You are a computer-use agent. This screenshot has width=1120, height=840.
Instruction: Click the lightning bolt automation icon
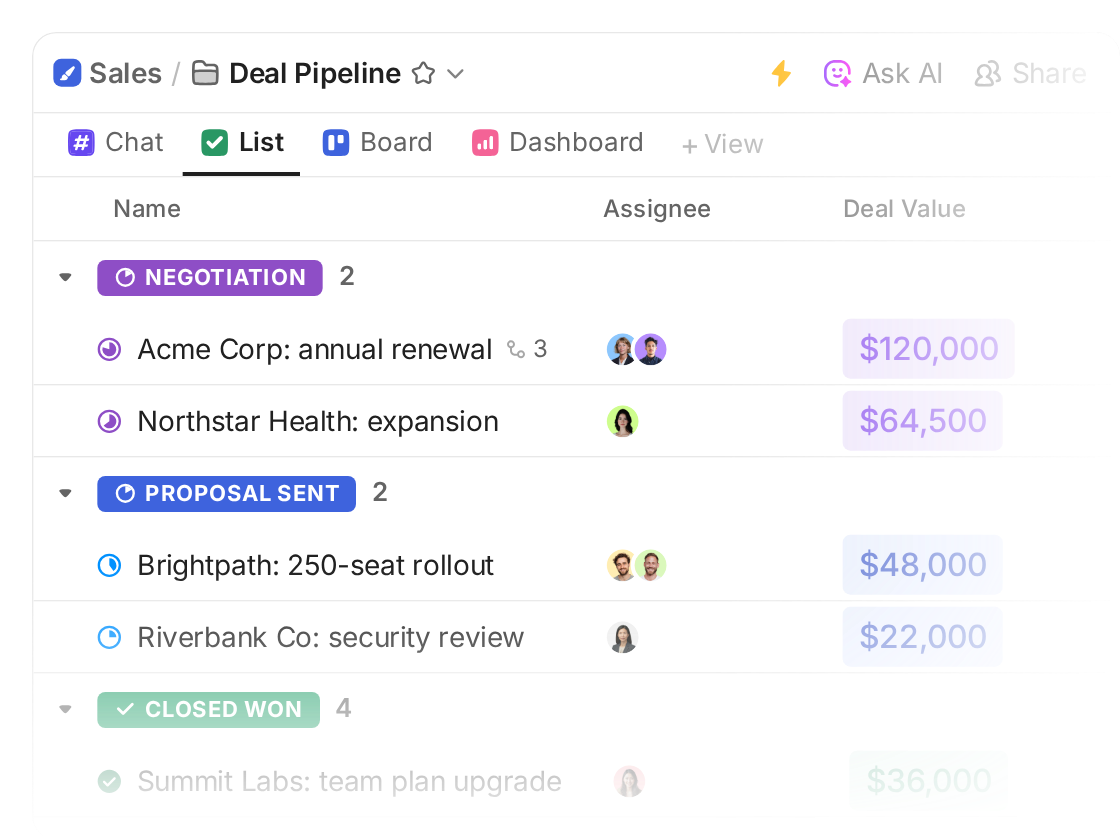[781, 73]
